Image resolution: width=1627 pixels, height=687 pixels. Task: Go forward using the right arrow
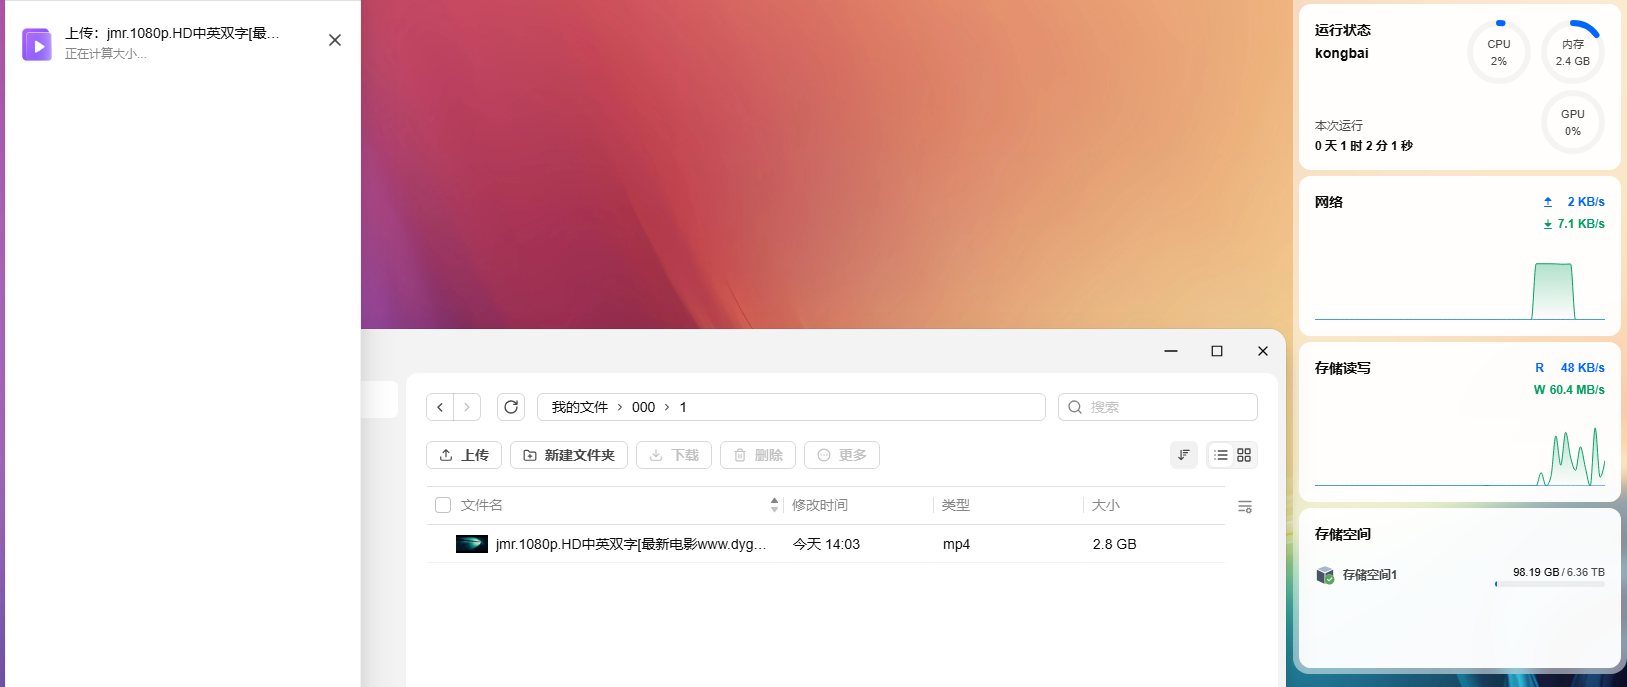coord(467,407)
